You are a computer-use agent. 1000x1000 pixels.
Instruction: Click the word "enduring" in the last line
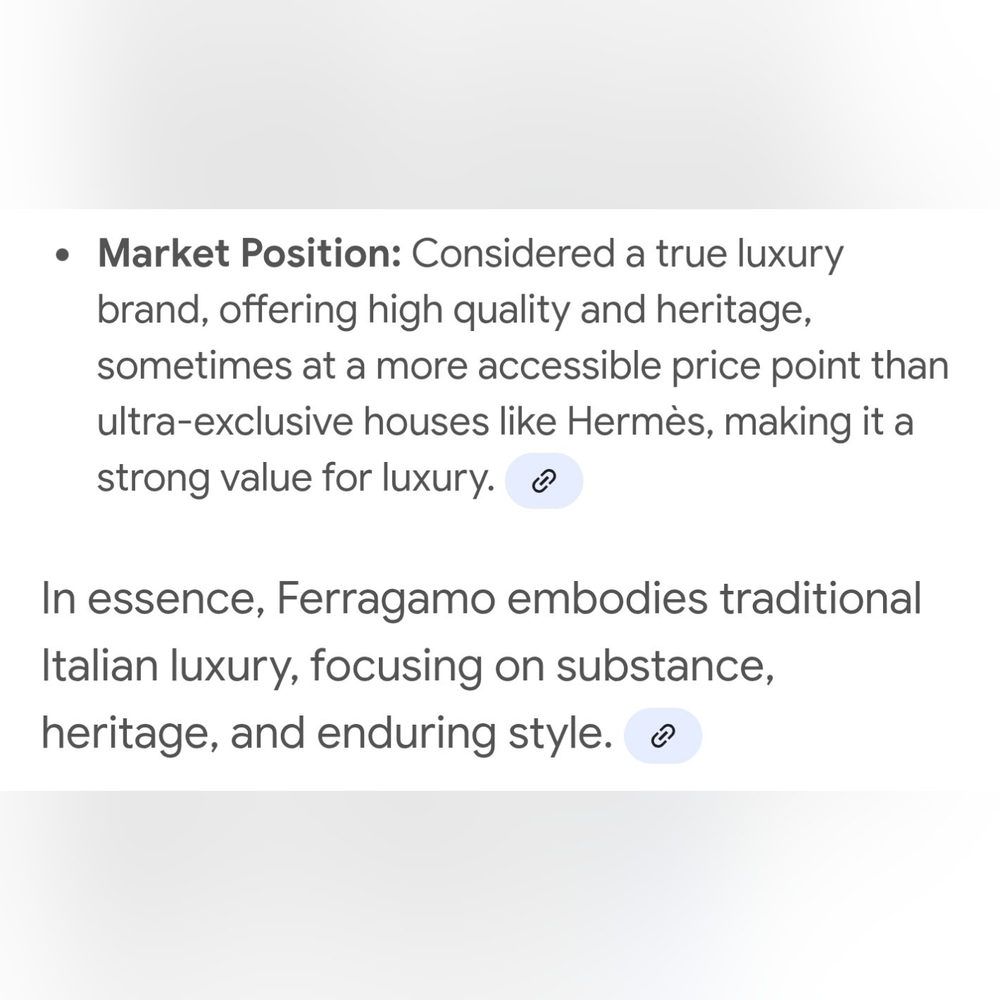coord(406,734)
